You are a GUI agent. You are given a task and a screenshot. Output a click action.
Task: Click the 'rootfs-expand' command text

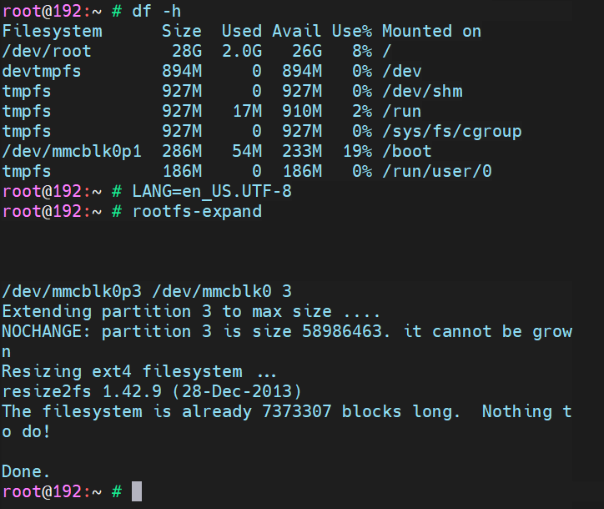[x=197, y=211]
